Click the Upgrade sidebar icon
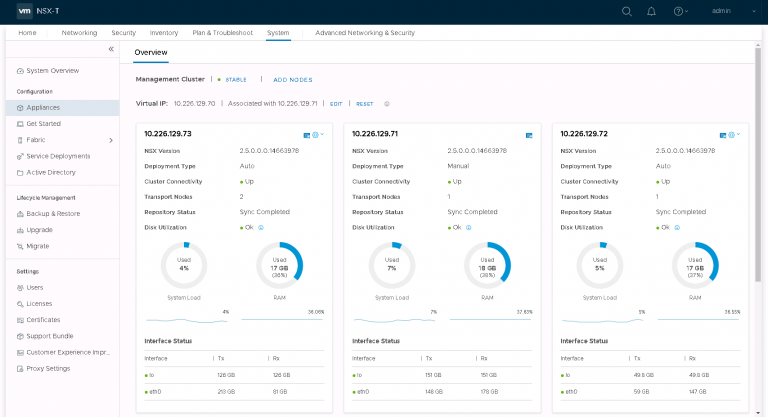Screen dimensions: 768x417 [x=20, y=230]
